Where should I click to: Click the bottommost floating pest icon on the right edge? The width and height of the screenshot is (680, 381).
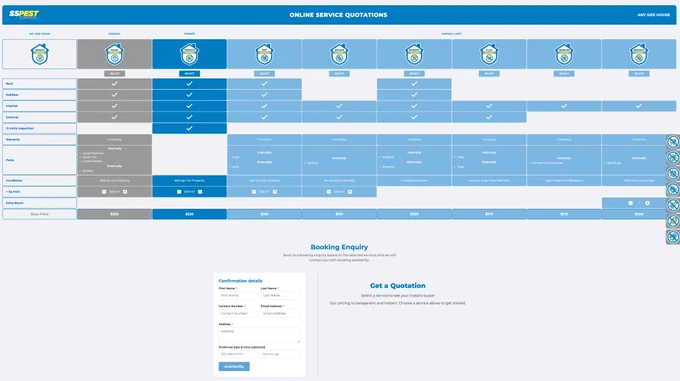[x=673, y=237]
